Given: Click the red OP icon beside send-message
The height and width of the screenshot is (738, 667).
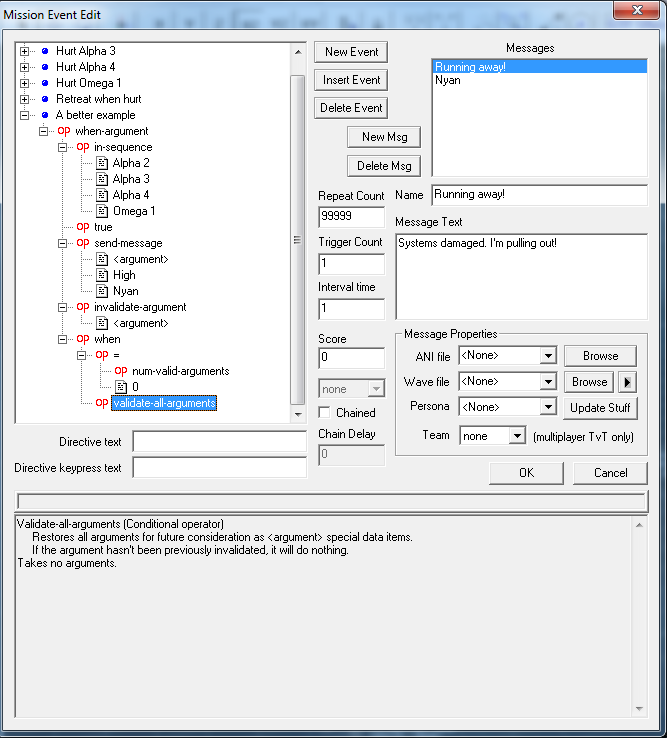Looking at the screenshot, I should coord(83,243).
